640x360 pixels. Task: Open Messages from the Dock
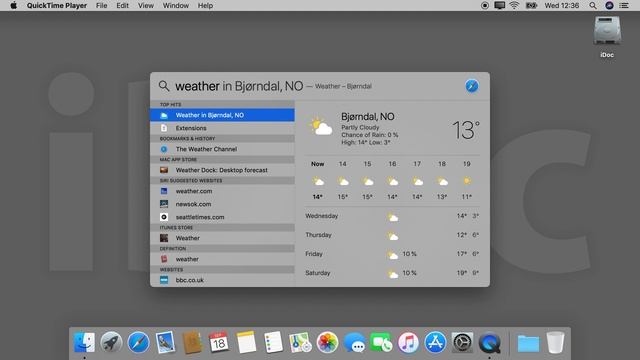click(354, 342)
